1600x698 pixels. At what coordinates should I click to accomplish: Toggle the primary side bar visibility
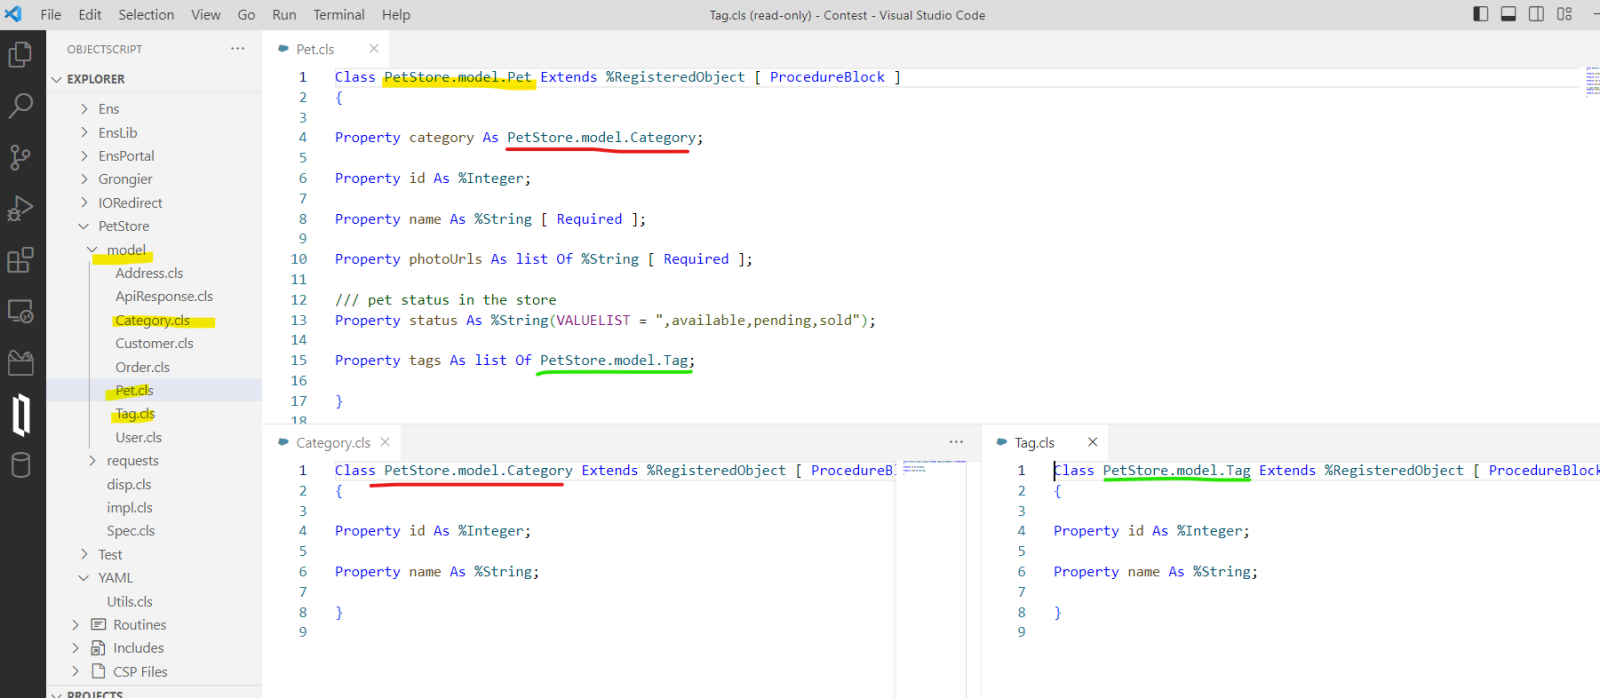click(1481, 14)
